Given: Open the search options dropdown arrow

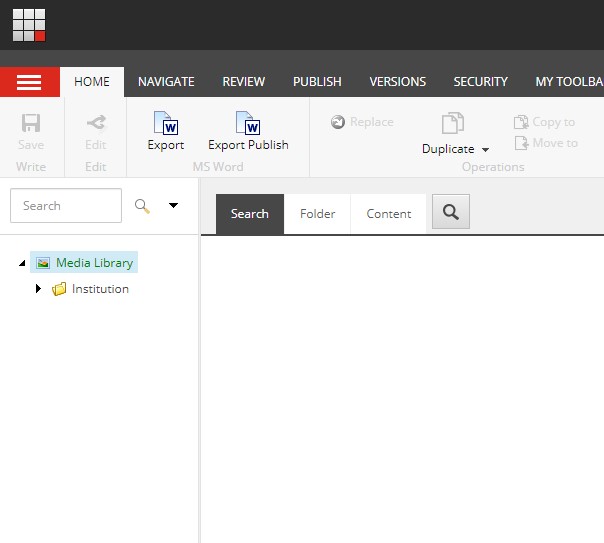Looking at the screenshot, I should click(173, 206).
